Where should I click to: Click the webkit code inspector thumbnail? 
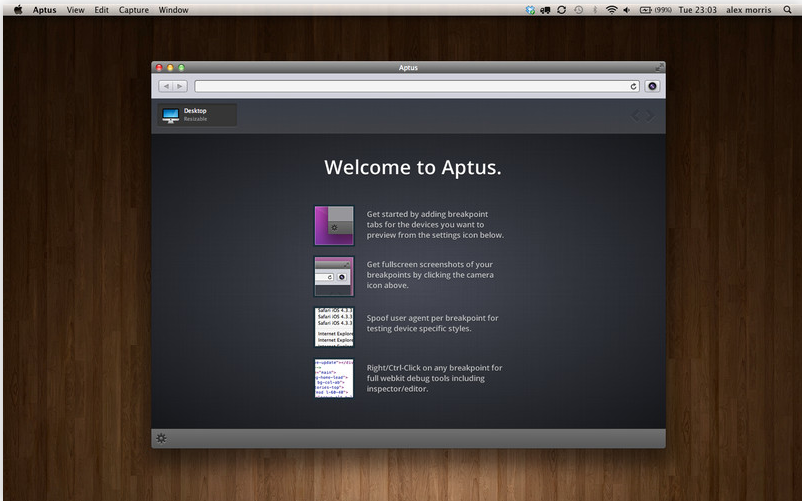[x=334, y=378]
